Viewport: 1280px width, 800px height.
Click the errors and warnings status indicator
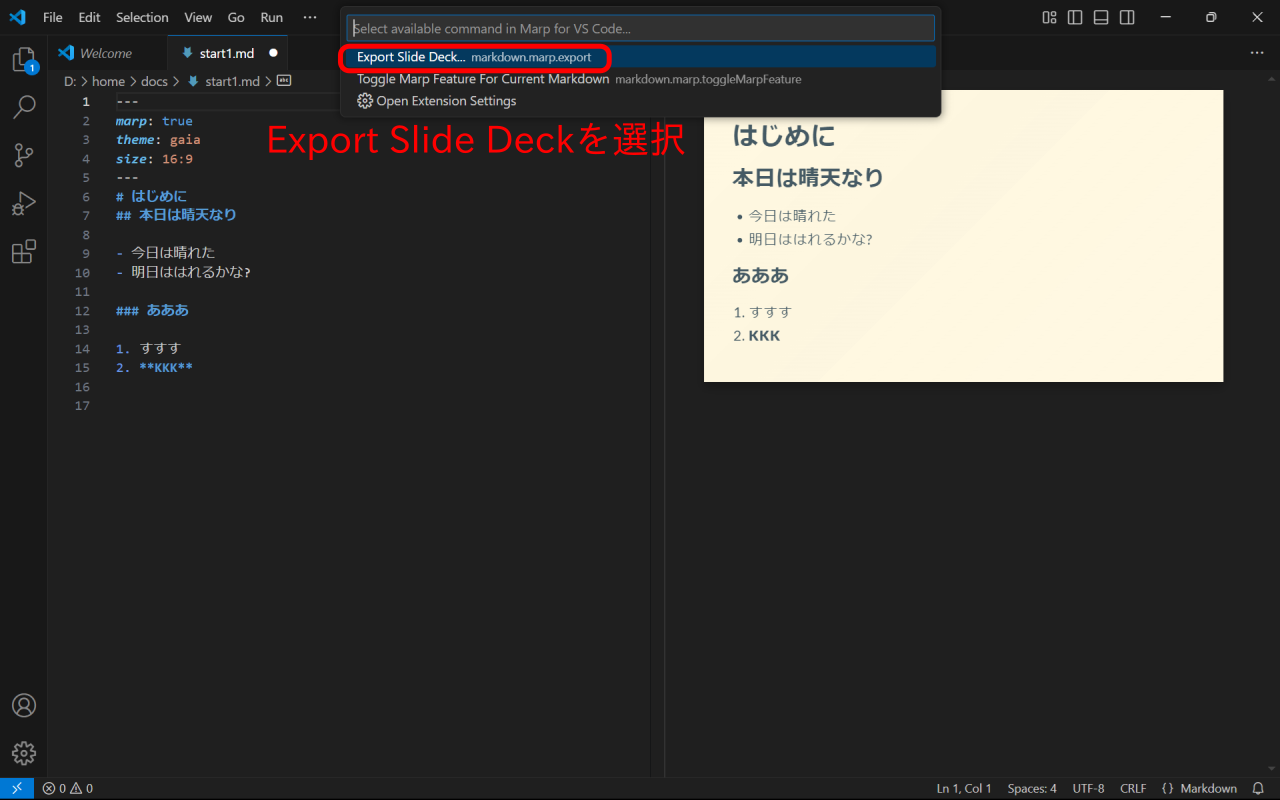[x=67, y=789]
